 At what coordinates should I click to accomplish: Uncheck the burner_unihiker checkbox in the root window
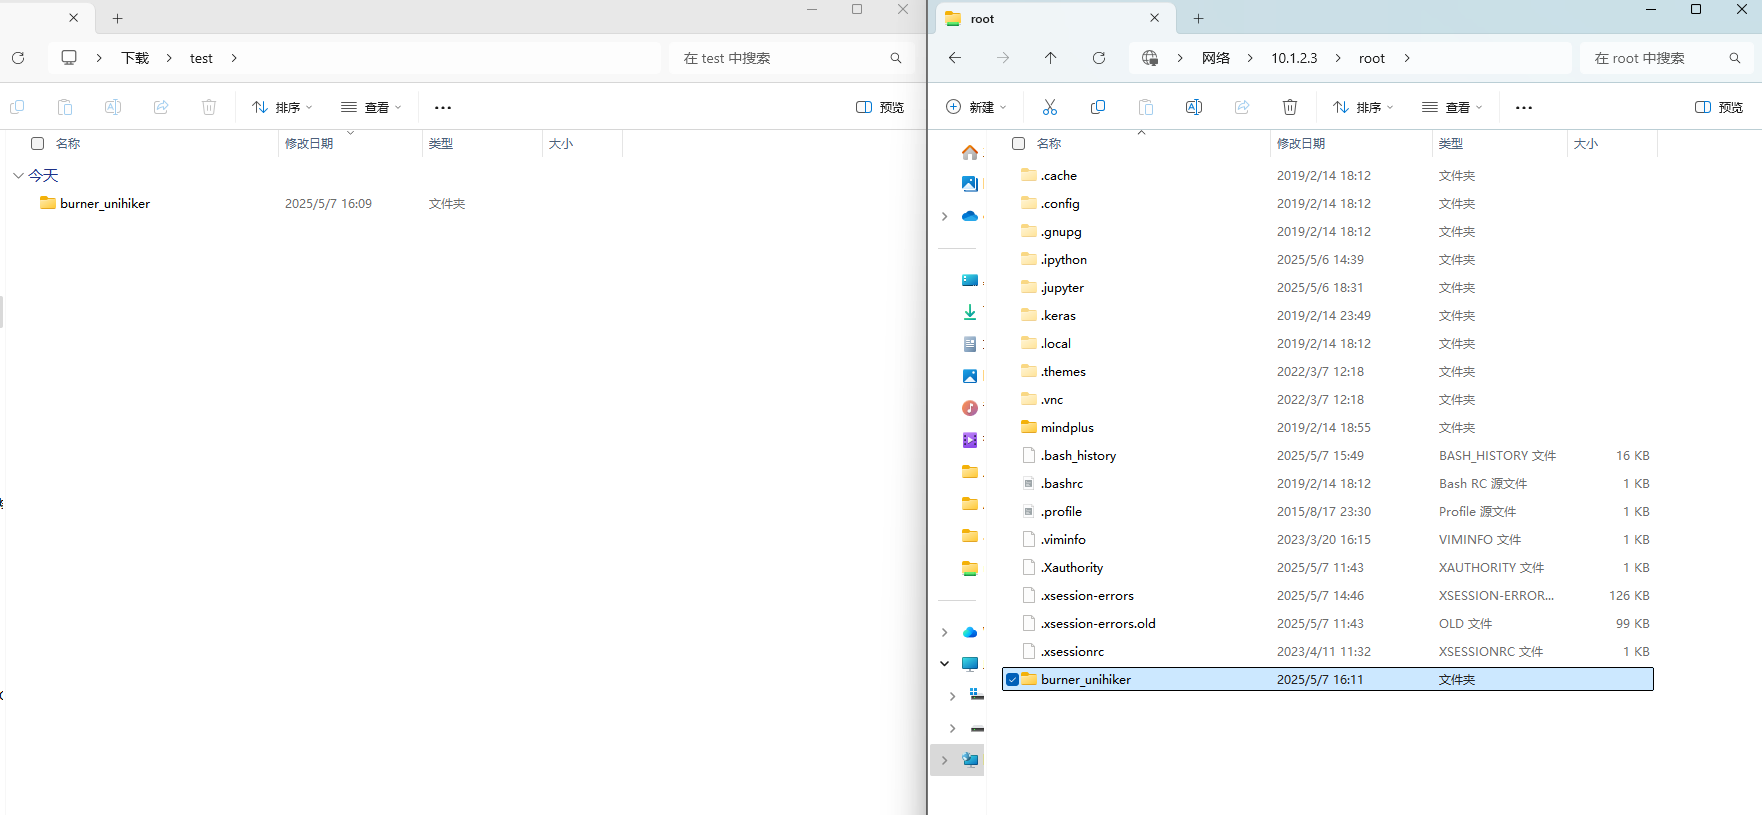coord(1013,680)
